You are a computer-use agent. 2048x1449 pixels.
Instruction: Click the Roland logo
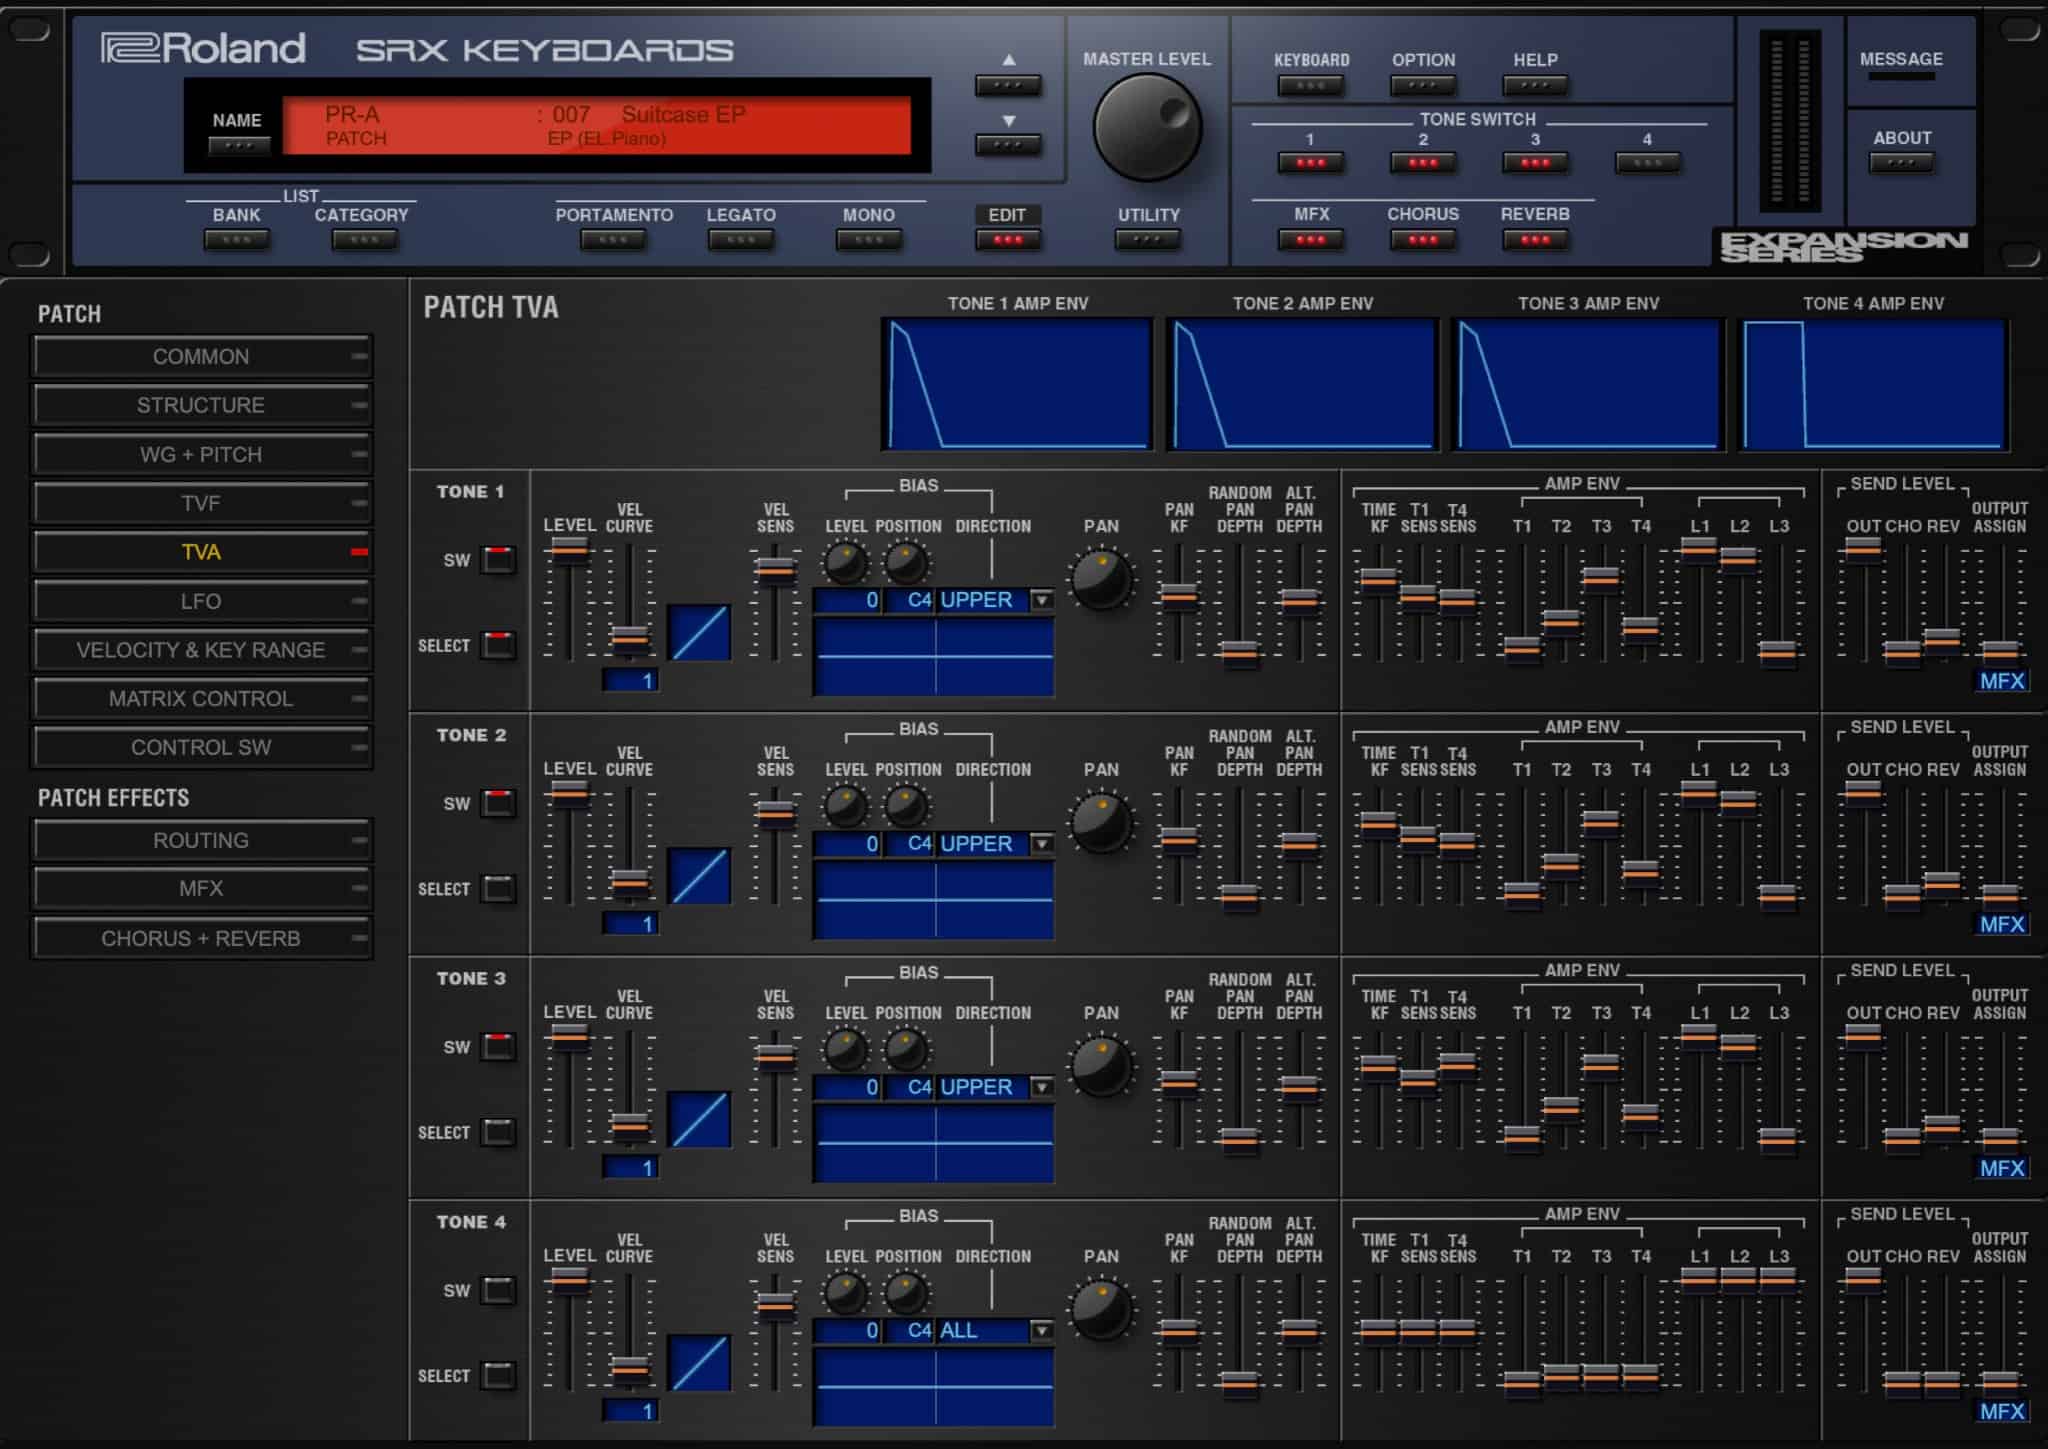(x=203, y=48)
